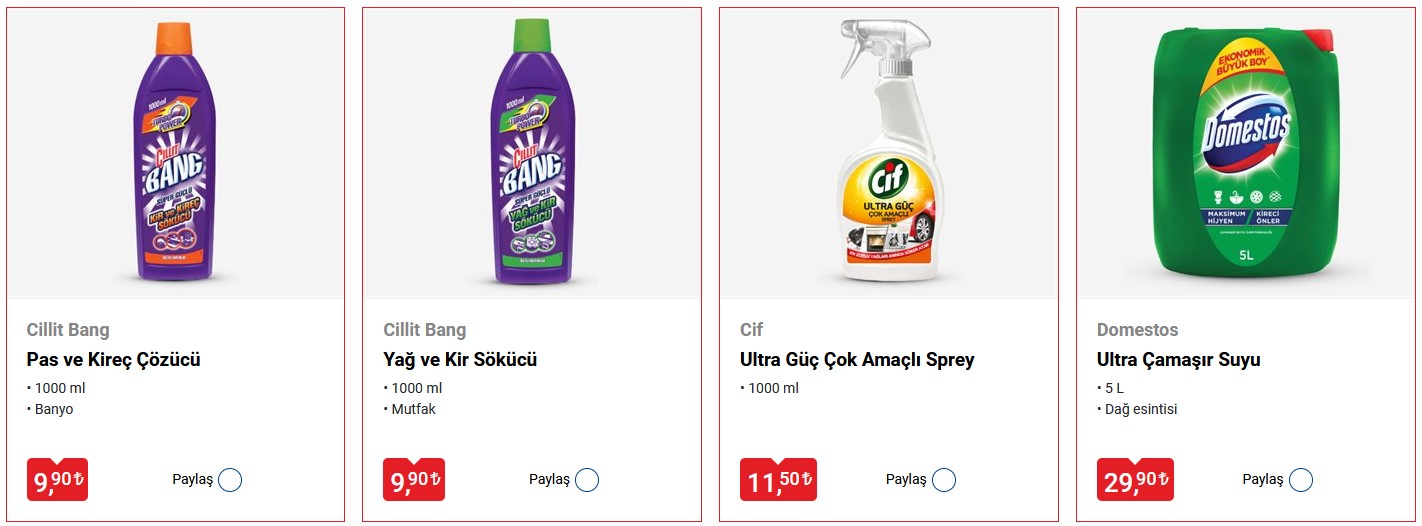Viewport: 1422px width, 526px height.
Task: Click the 9,90 ₺ price on Yağ ve Kir Sökücü
Action: point(414,480)
